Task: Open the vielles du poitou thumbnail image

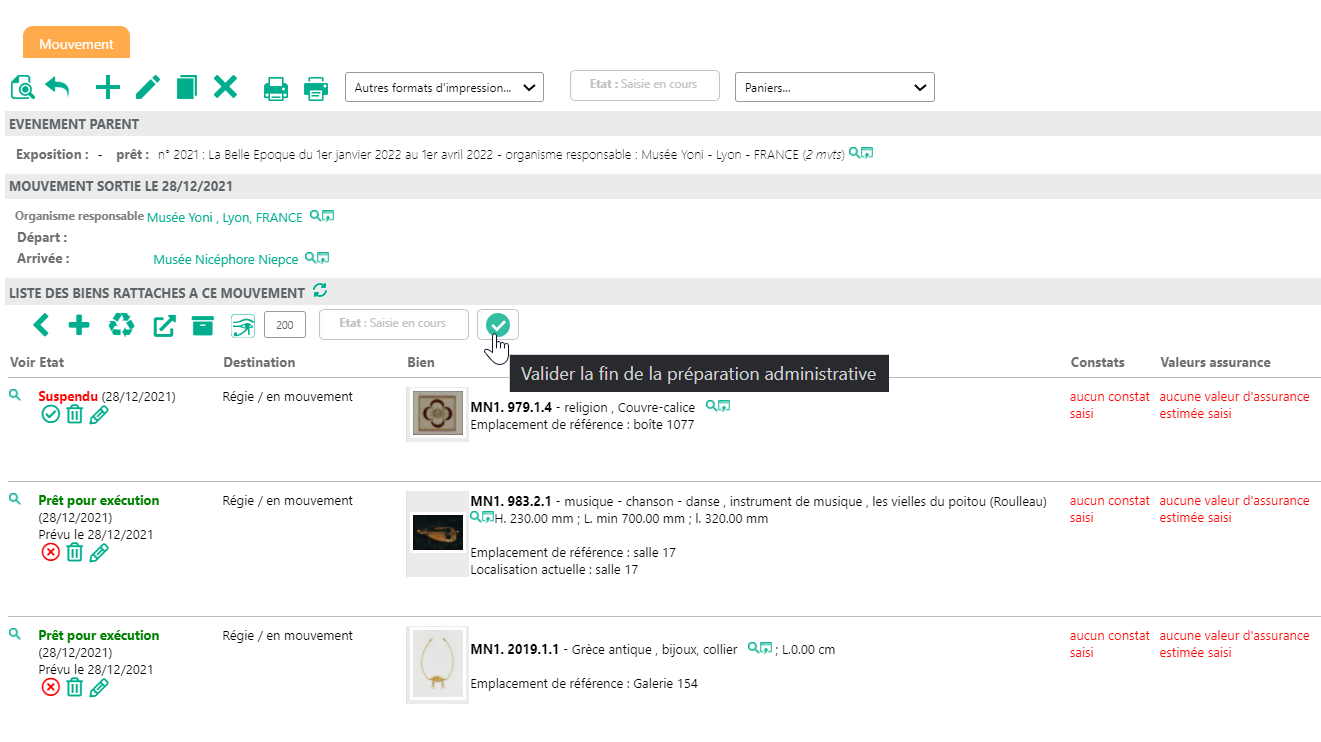Action: (x=437, y=534)
